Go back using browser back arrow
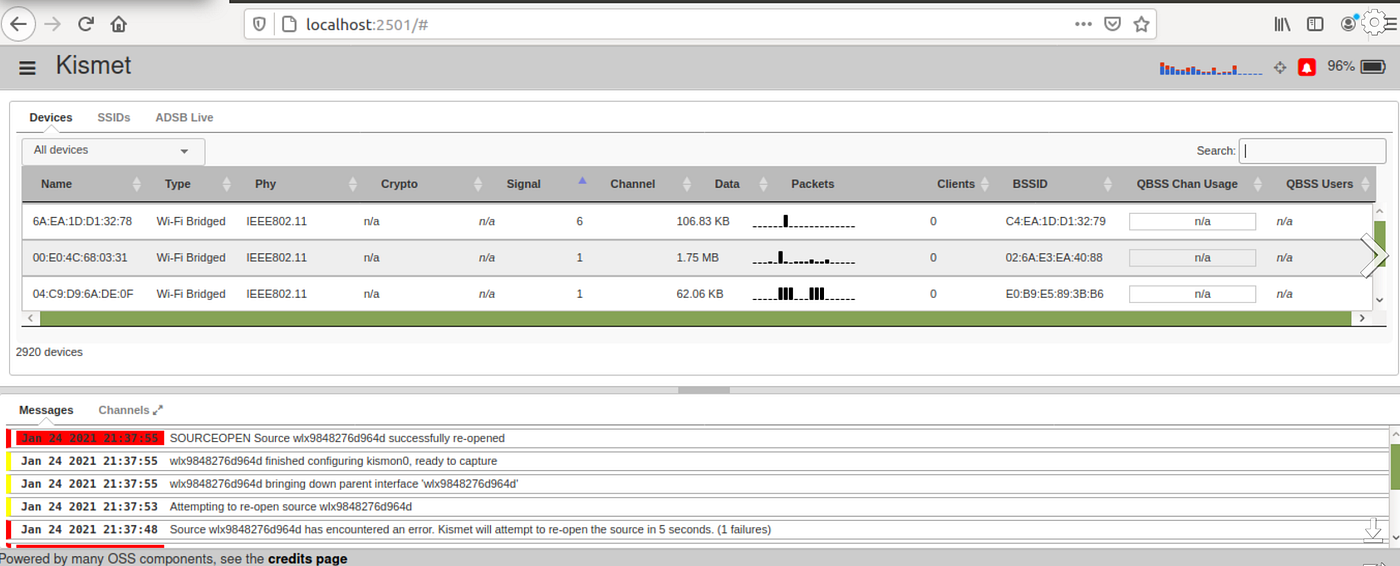Image resolution: width=1400 pixels, height=566 pixels. click(18, 24)
